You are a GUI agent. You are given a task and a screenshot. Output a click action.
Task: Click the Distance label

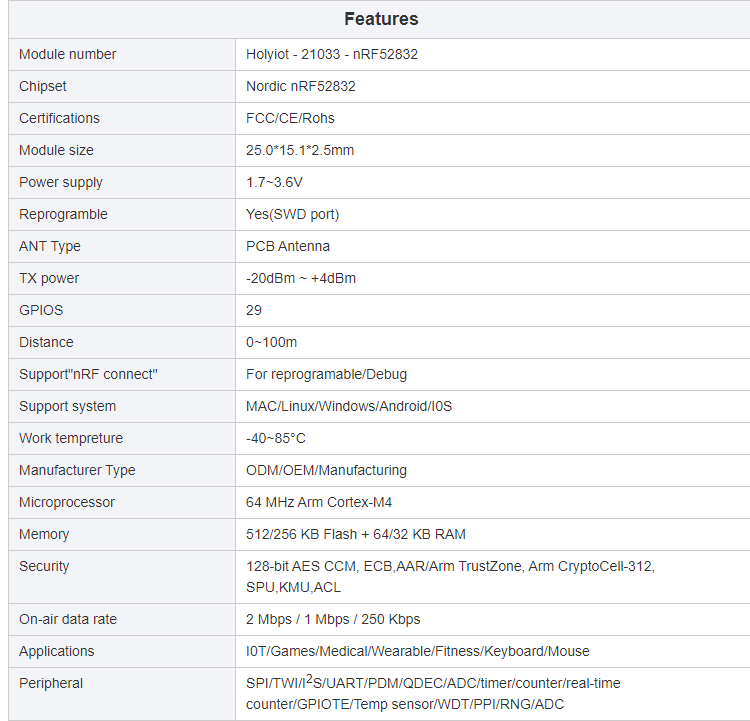tap(46, 342)
